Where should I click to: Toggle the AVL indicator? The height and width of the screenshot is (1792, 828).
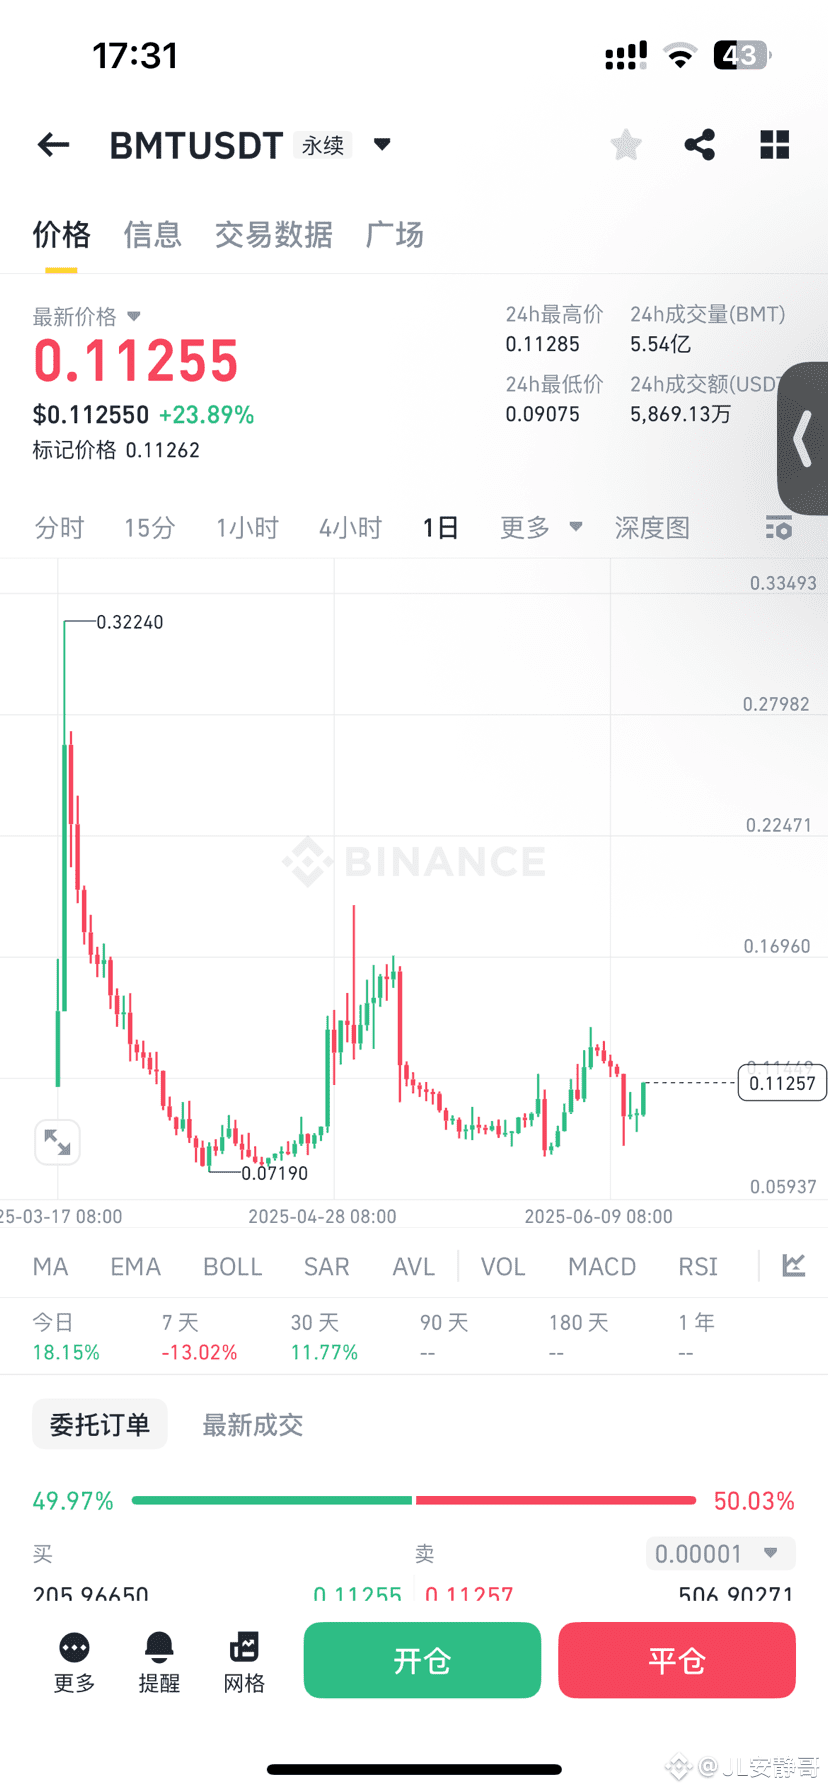[413, 1266]
